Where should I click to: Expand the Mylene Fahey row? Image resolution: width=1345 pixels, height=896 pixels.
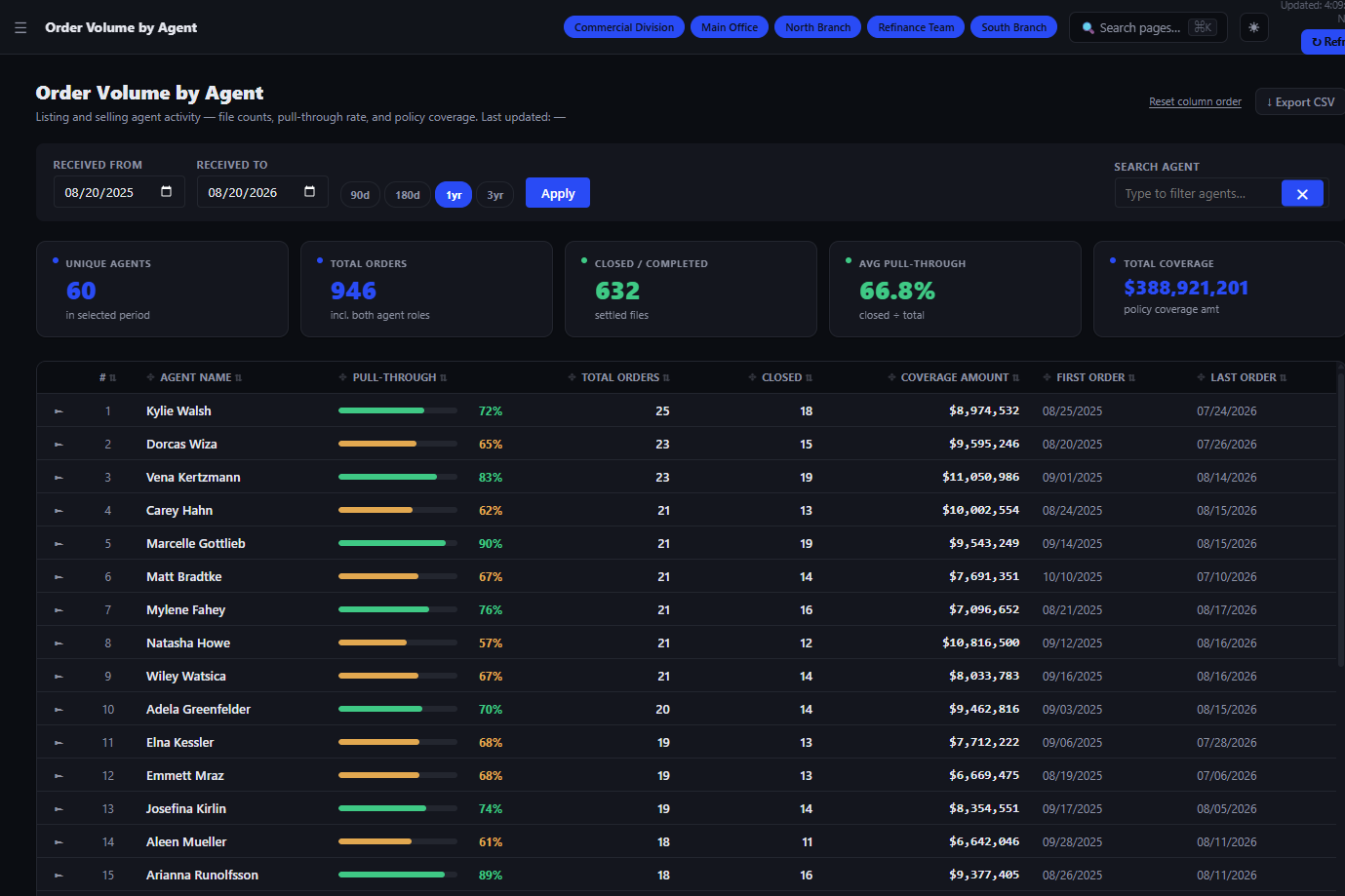58,610
